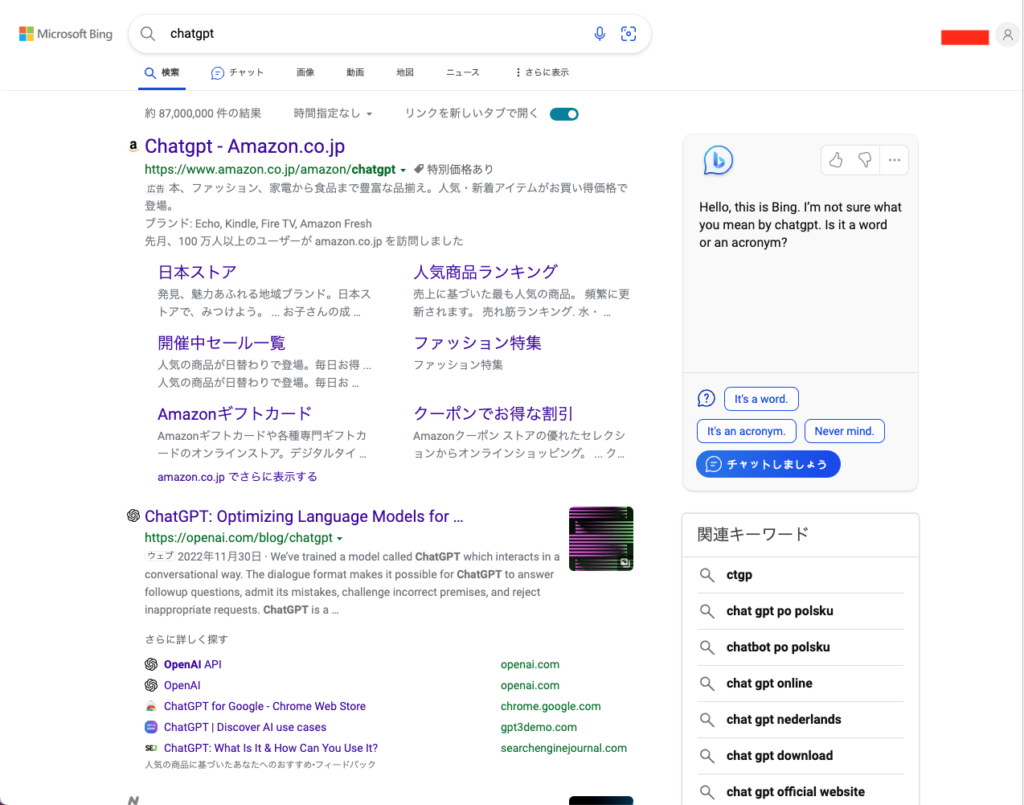Click the microphone icon in the search bar
This screenshot has height=805, width=1024.
point(599,33)
